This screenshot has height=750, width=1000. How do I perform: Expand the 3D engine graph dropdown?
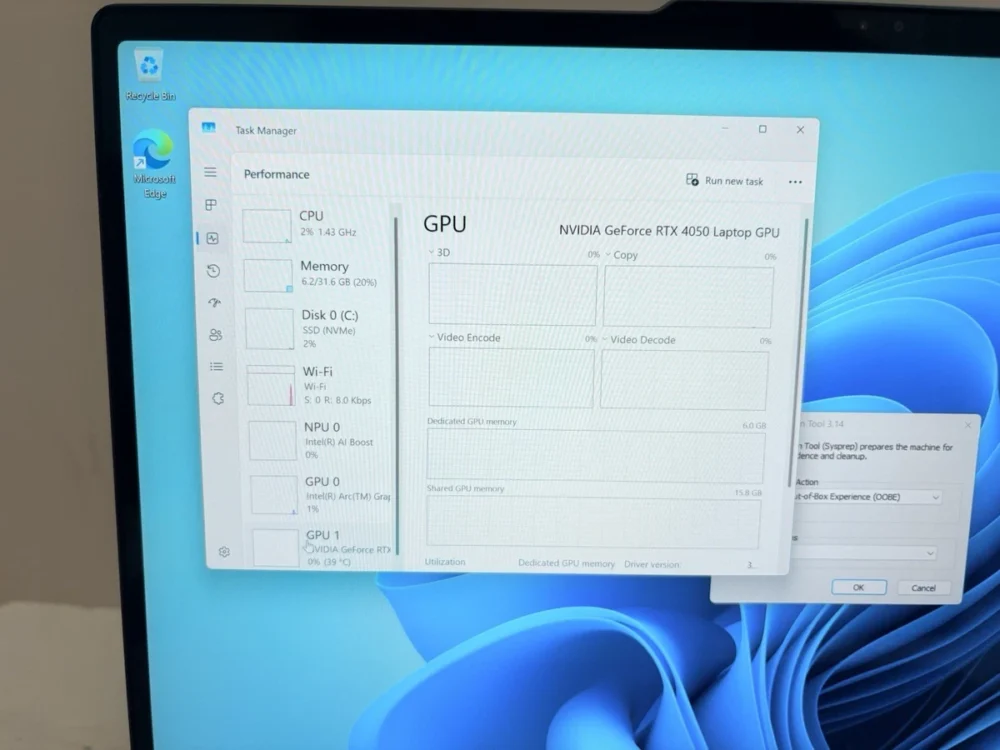(432, 252)
